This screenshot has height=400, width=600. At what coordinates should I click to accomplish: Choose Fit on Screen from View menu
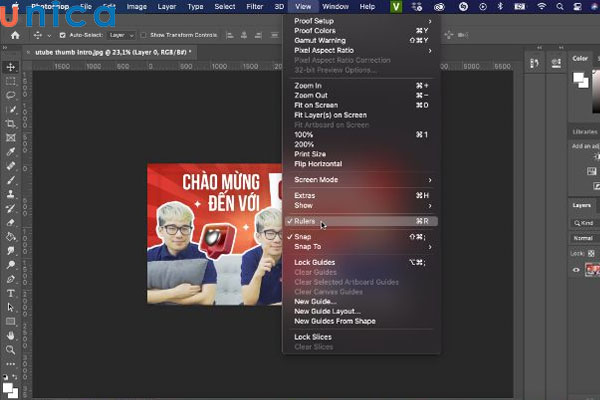coord(317,105)
